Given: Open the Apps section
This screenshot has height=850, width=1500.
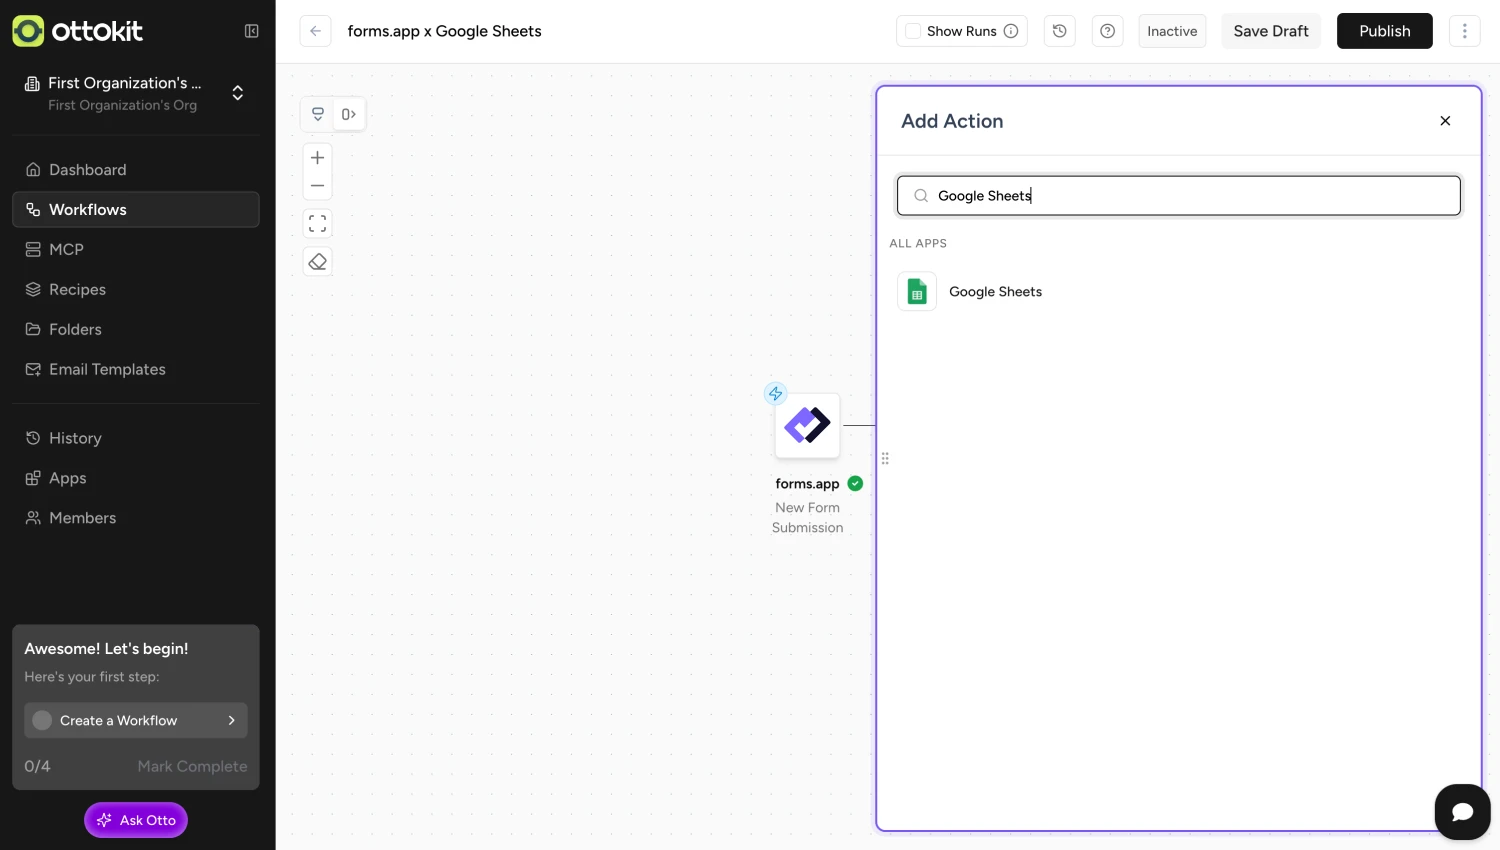Looking at the screenshot, I should 67,477.
